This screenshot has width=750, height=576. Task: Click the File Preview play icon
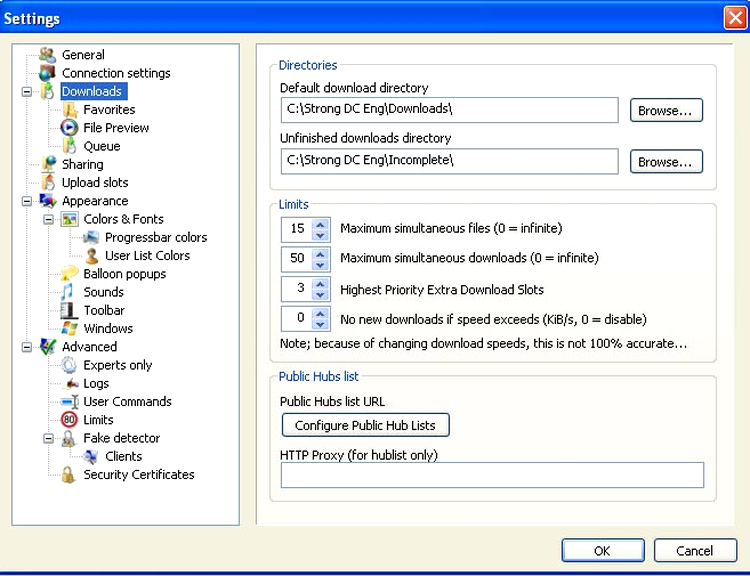coord(69,128)
